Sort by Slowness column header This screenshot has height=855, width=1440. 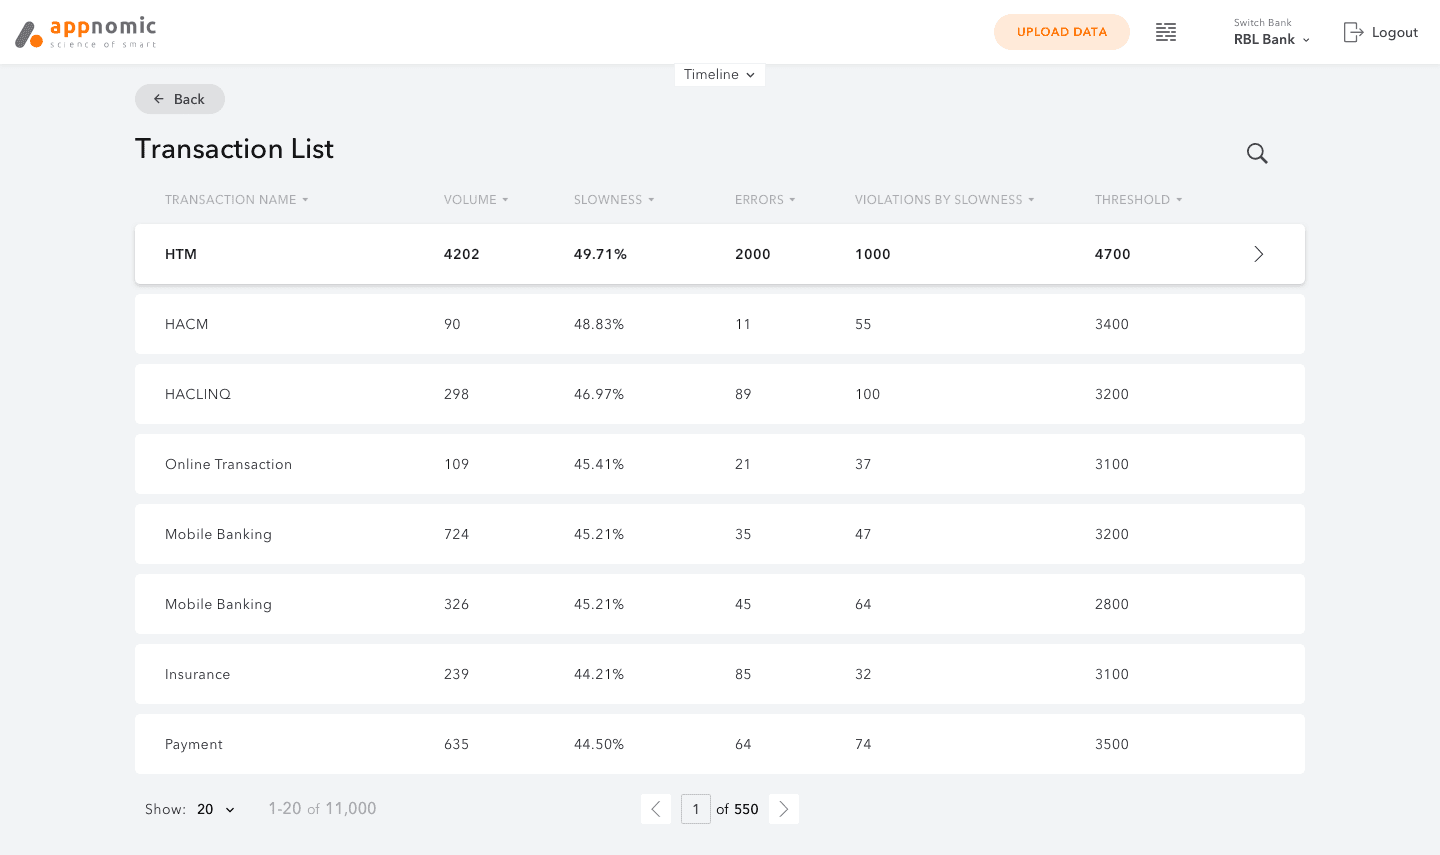click(614, 200)
